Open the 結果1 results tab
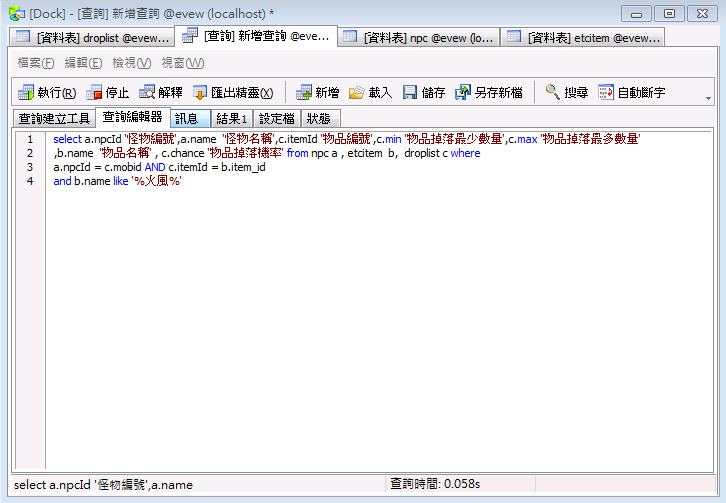 tap(232, 119)
